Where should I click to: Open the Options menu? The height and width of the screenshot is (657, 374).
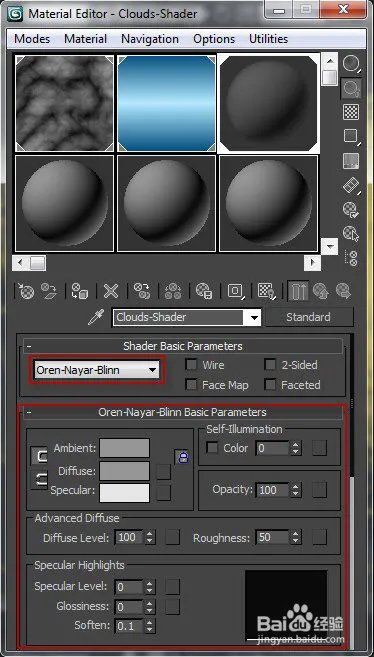pyautogui.click(x=214, y=39)
